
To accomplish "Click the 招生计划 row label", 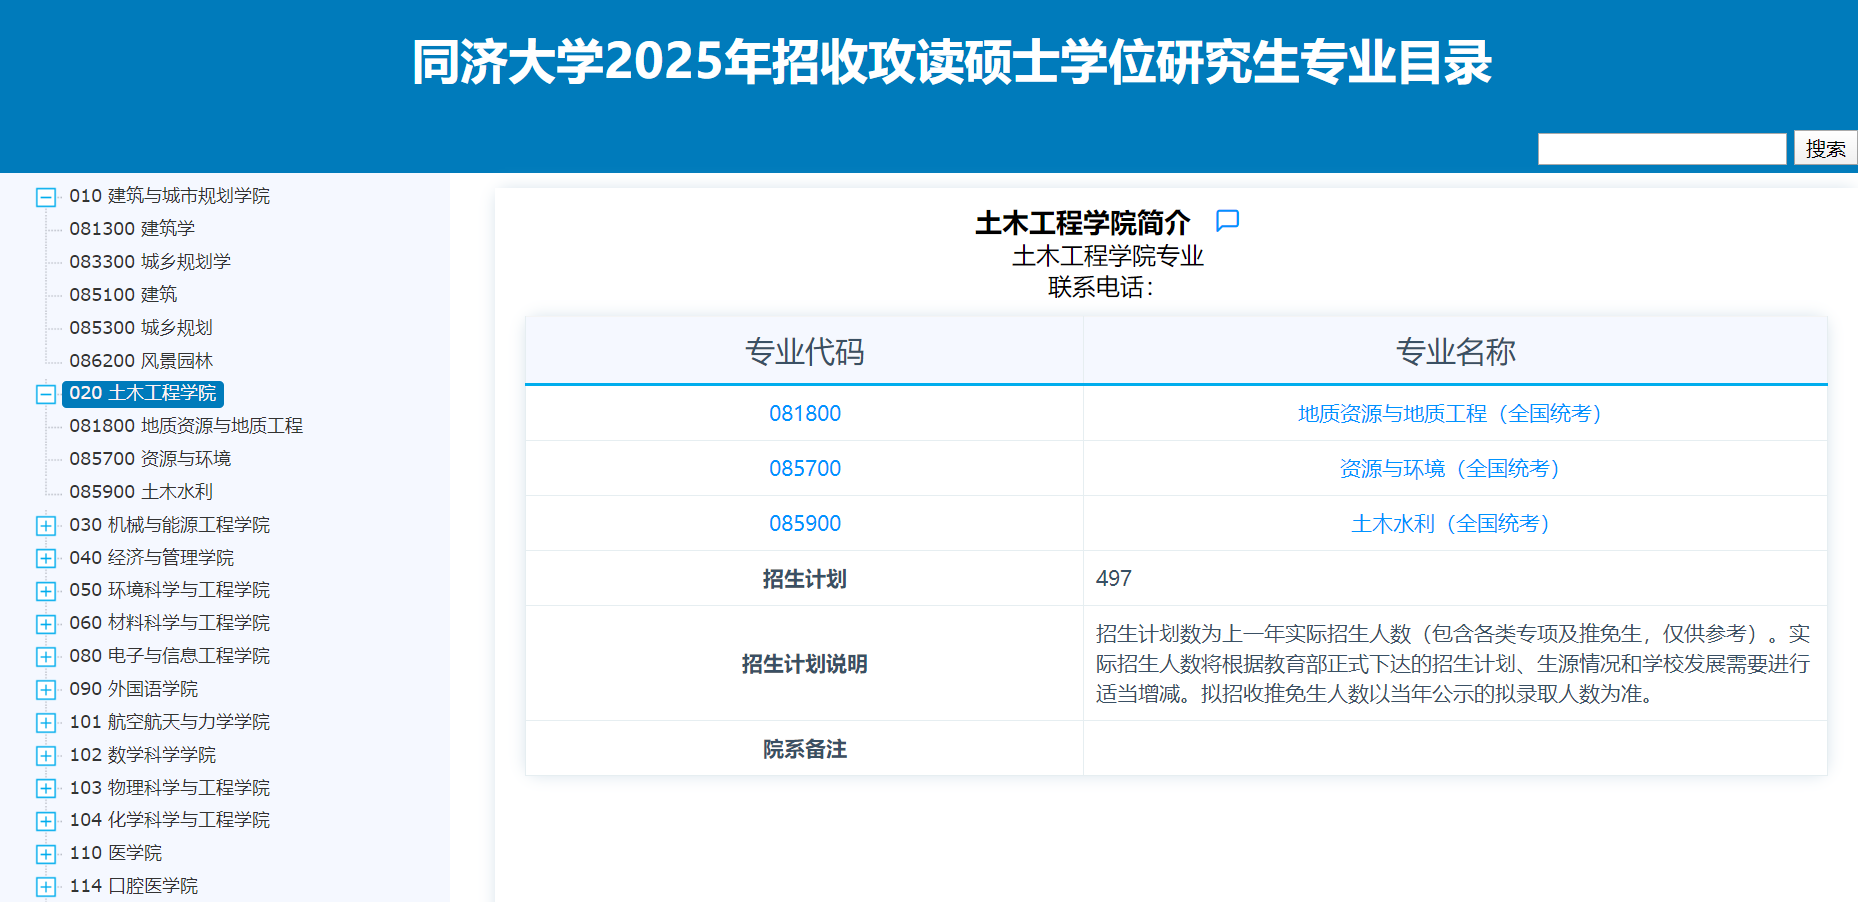I will (805, 579).
